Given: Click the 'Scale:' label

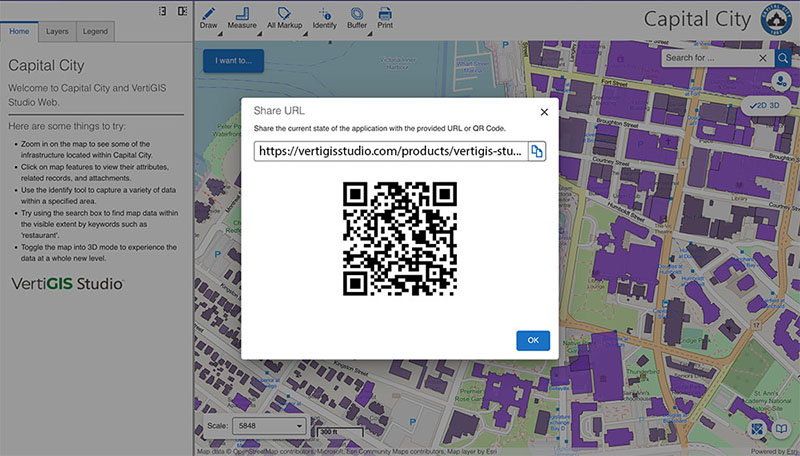Looking at the screenshot, I should pyautogui.click(x=217, y=425).
